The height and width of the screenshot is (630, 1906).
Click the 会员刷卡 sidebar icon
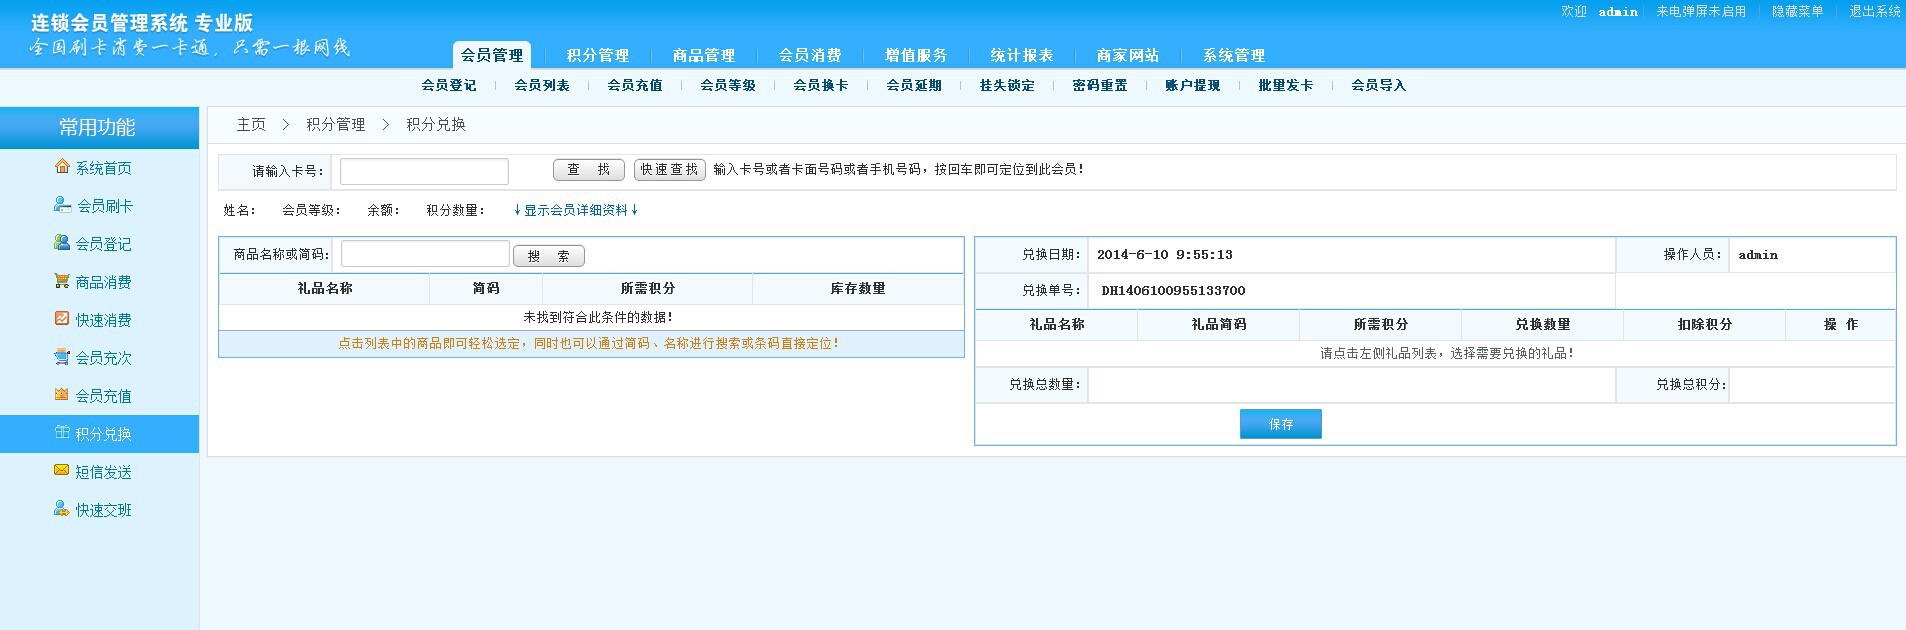62,205
